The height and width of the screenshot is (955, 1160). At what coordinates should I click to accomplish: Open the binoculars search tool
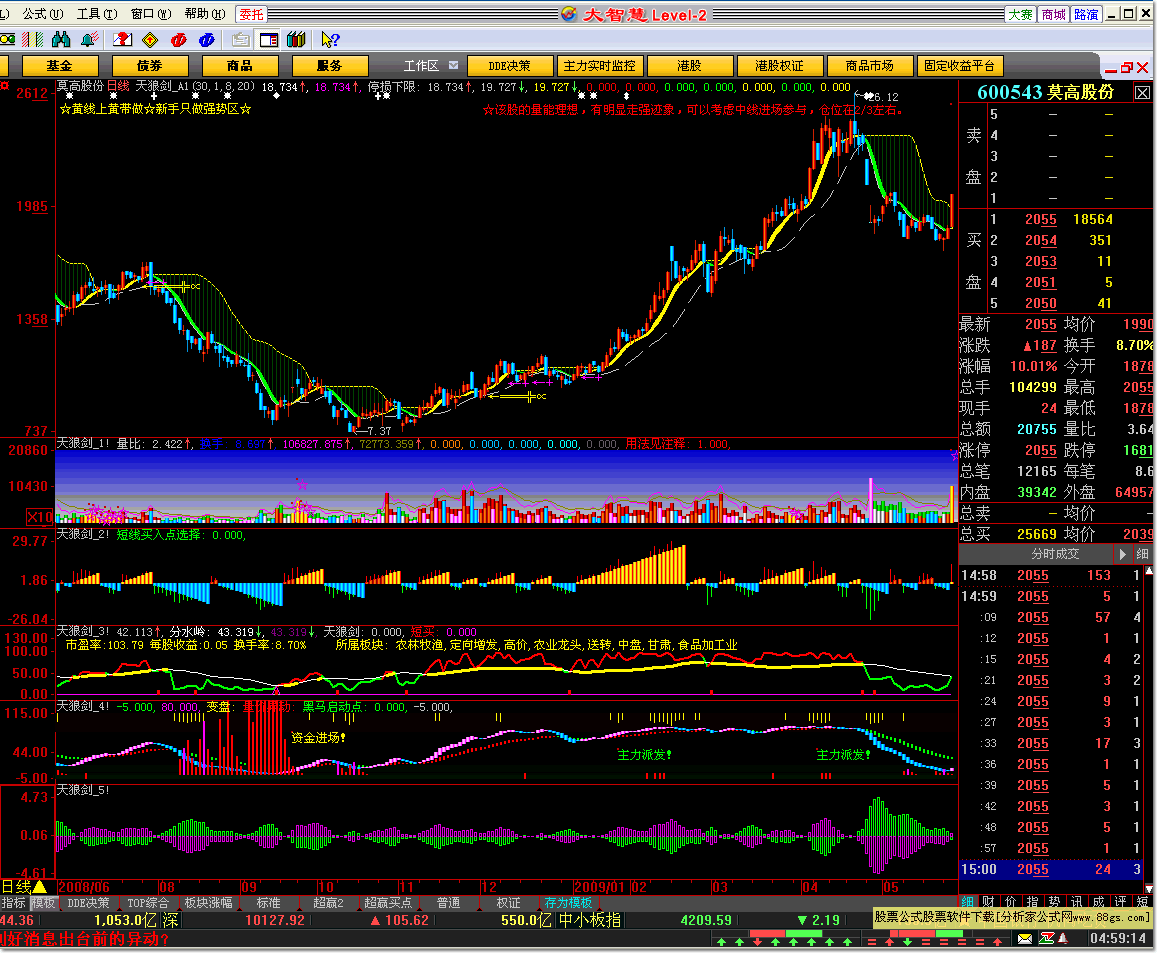coord(61,39)
